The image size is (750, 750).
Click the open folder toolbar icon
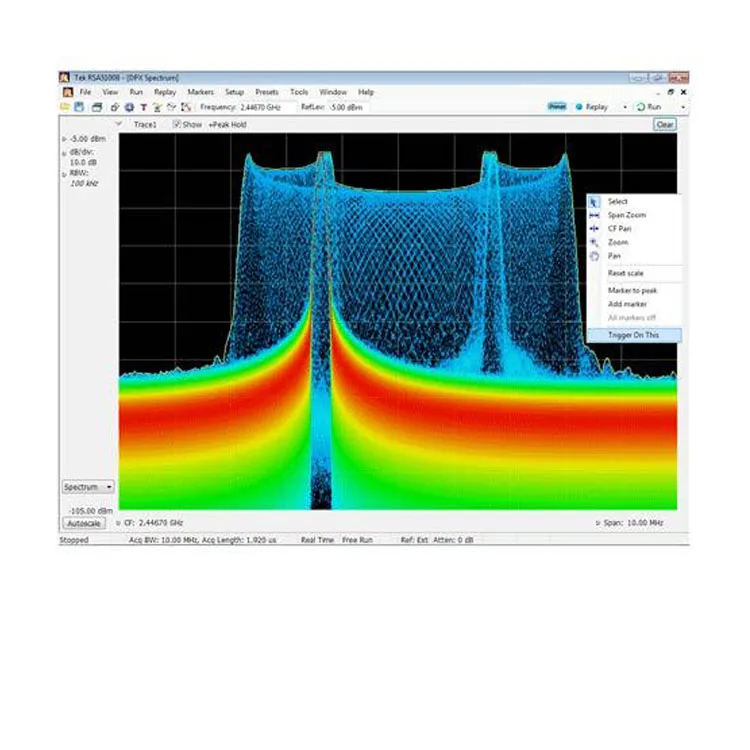[65, 107]
